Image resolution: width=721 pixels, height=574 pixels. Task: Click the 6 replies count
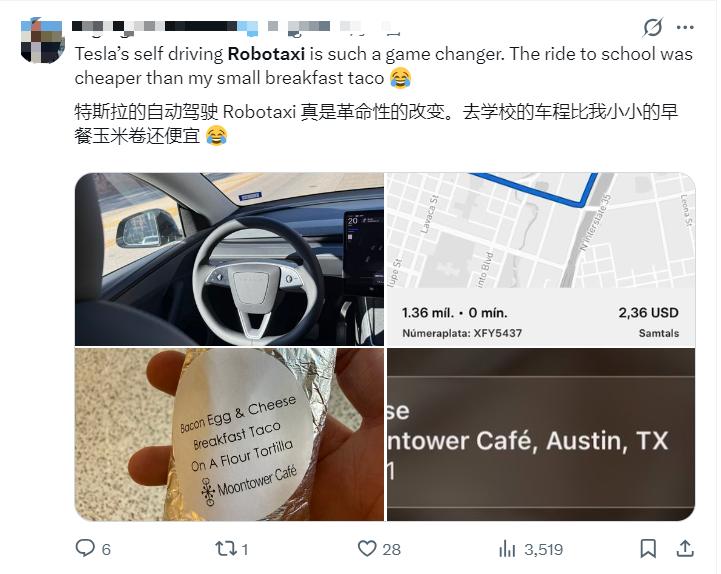[x=106, y=549]
